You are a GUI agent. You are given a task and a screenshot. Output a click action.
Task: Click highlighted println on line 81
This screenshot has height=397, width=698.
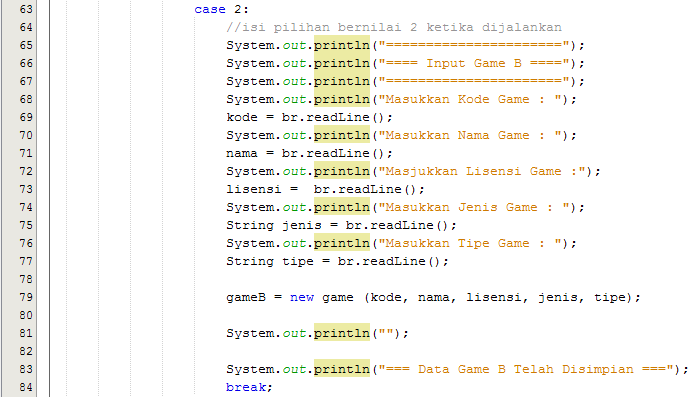tap(342, 333)
